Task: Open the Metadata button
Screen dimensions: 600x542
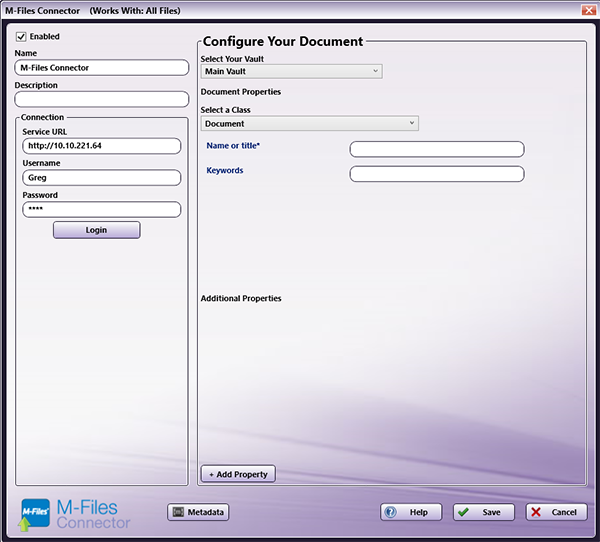Action: [198, 512]
